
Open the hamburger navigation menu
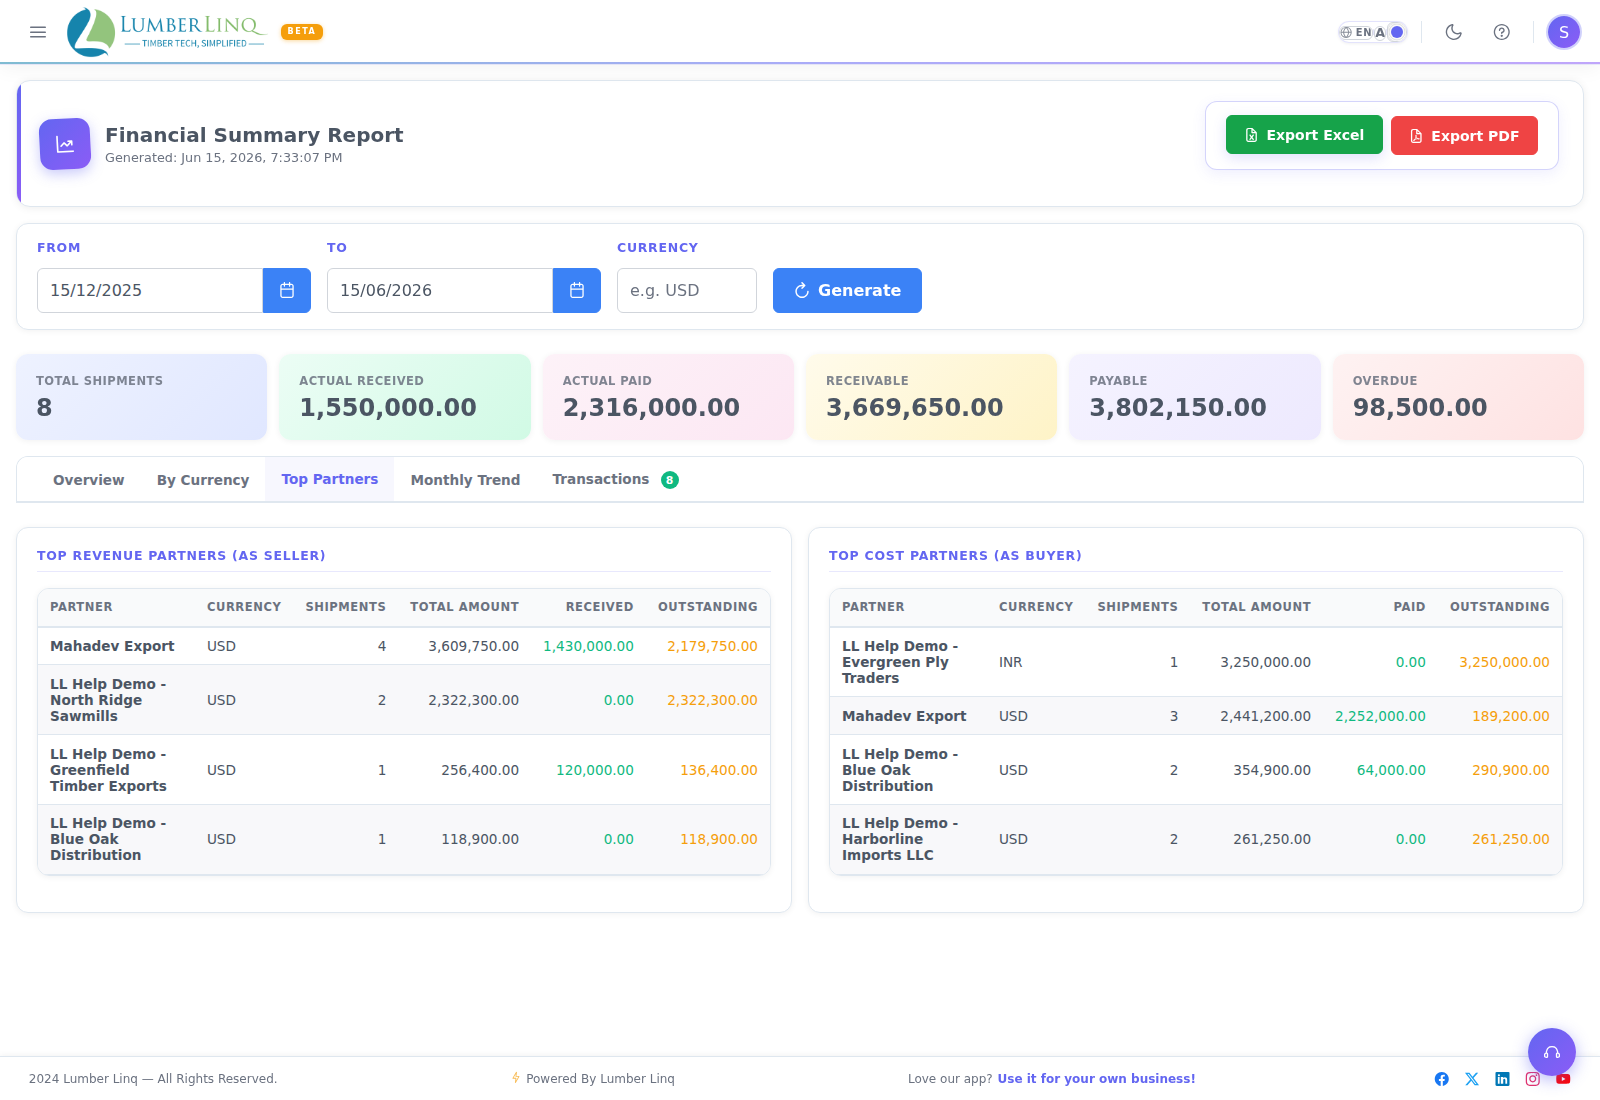pyautogui.click(x=38, y=32)
